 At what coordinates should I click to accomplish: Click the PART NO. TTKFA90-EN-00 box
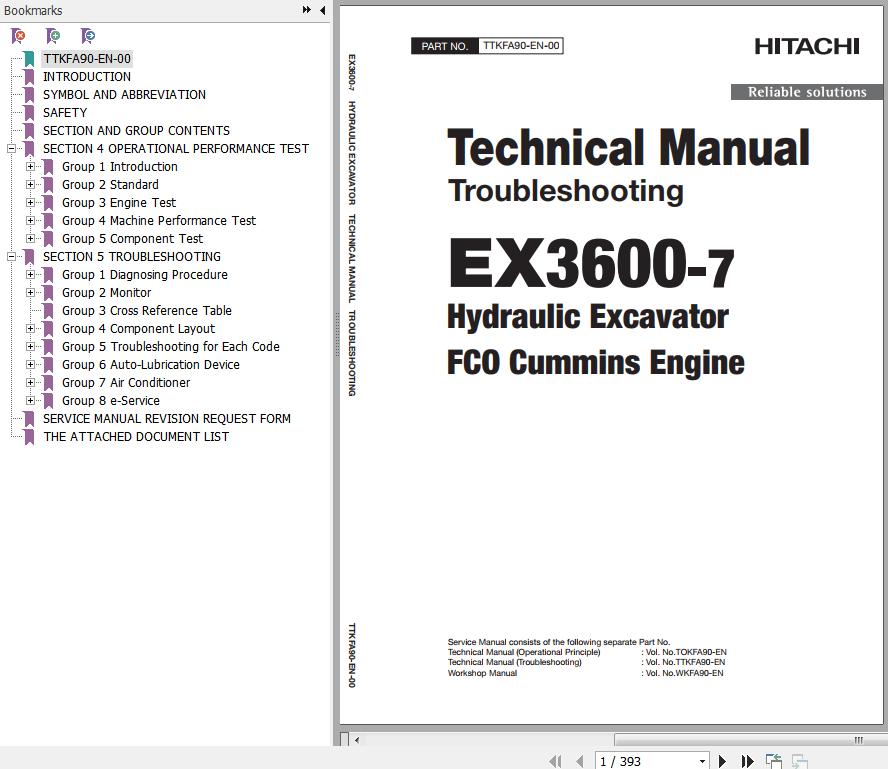[x=487, y=46]
